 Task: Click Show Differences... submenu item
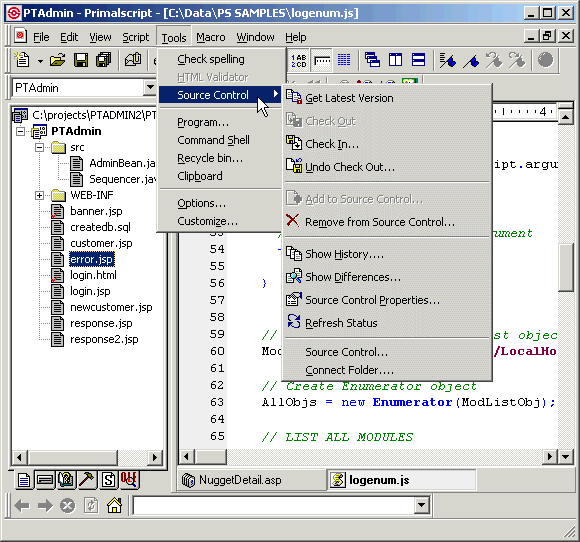click(388, 277)
